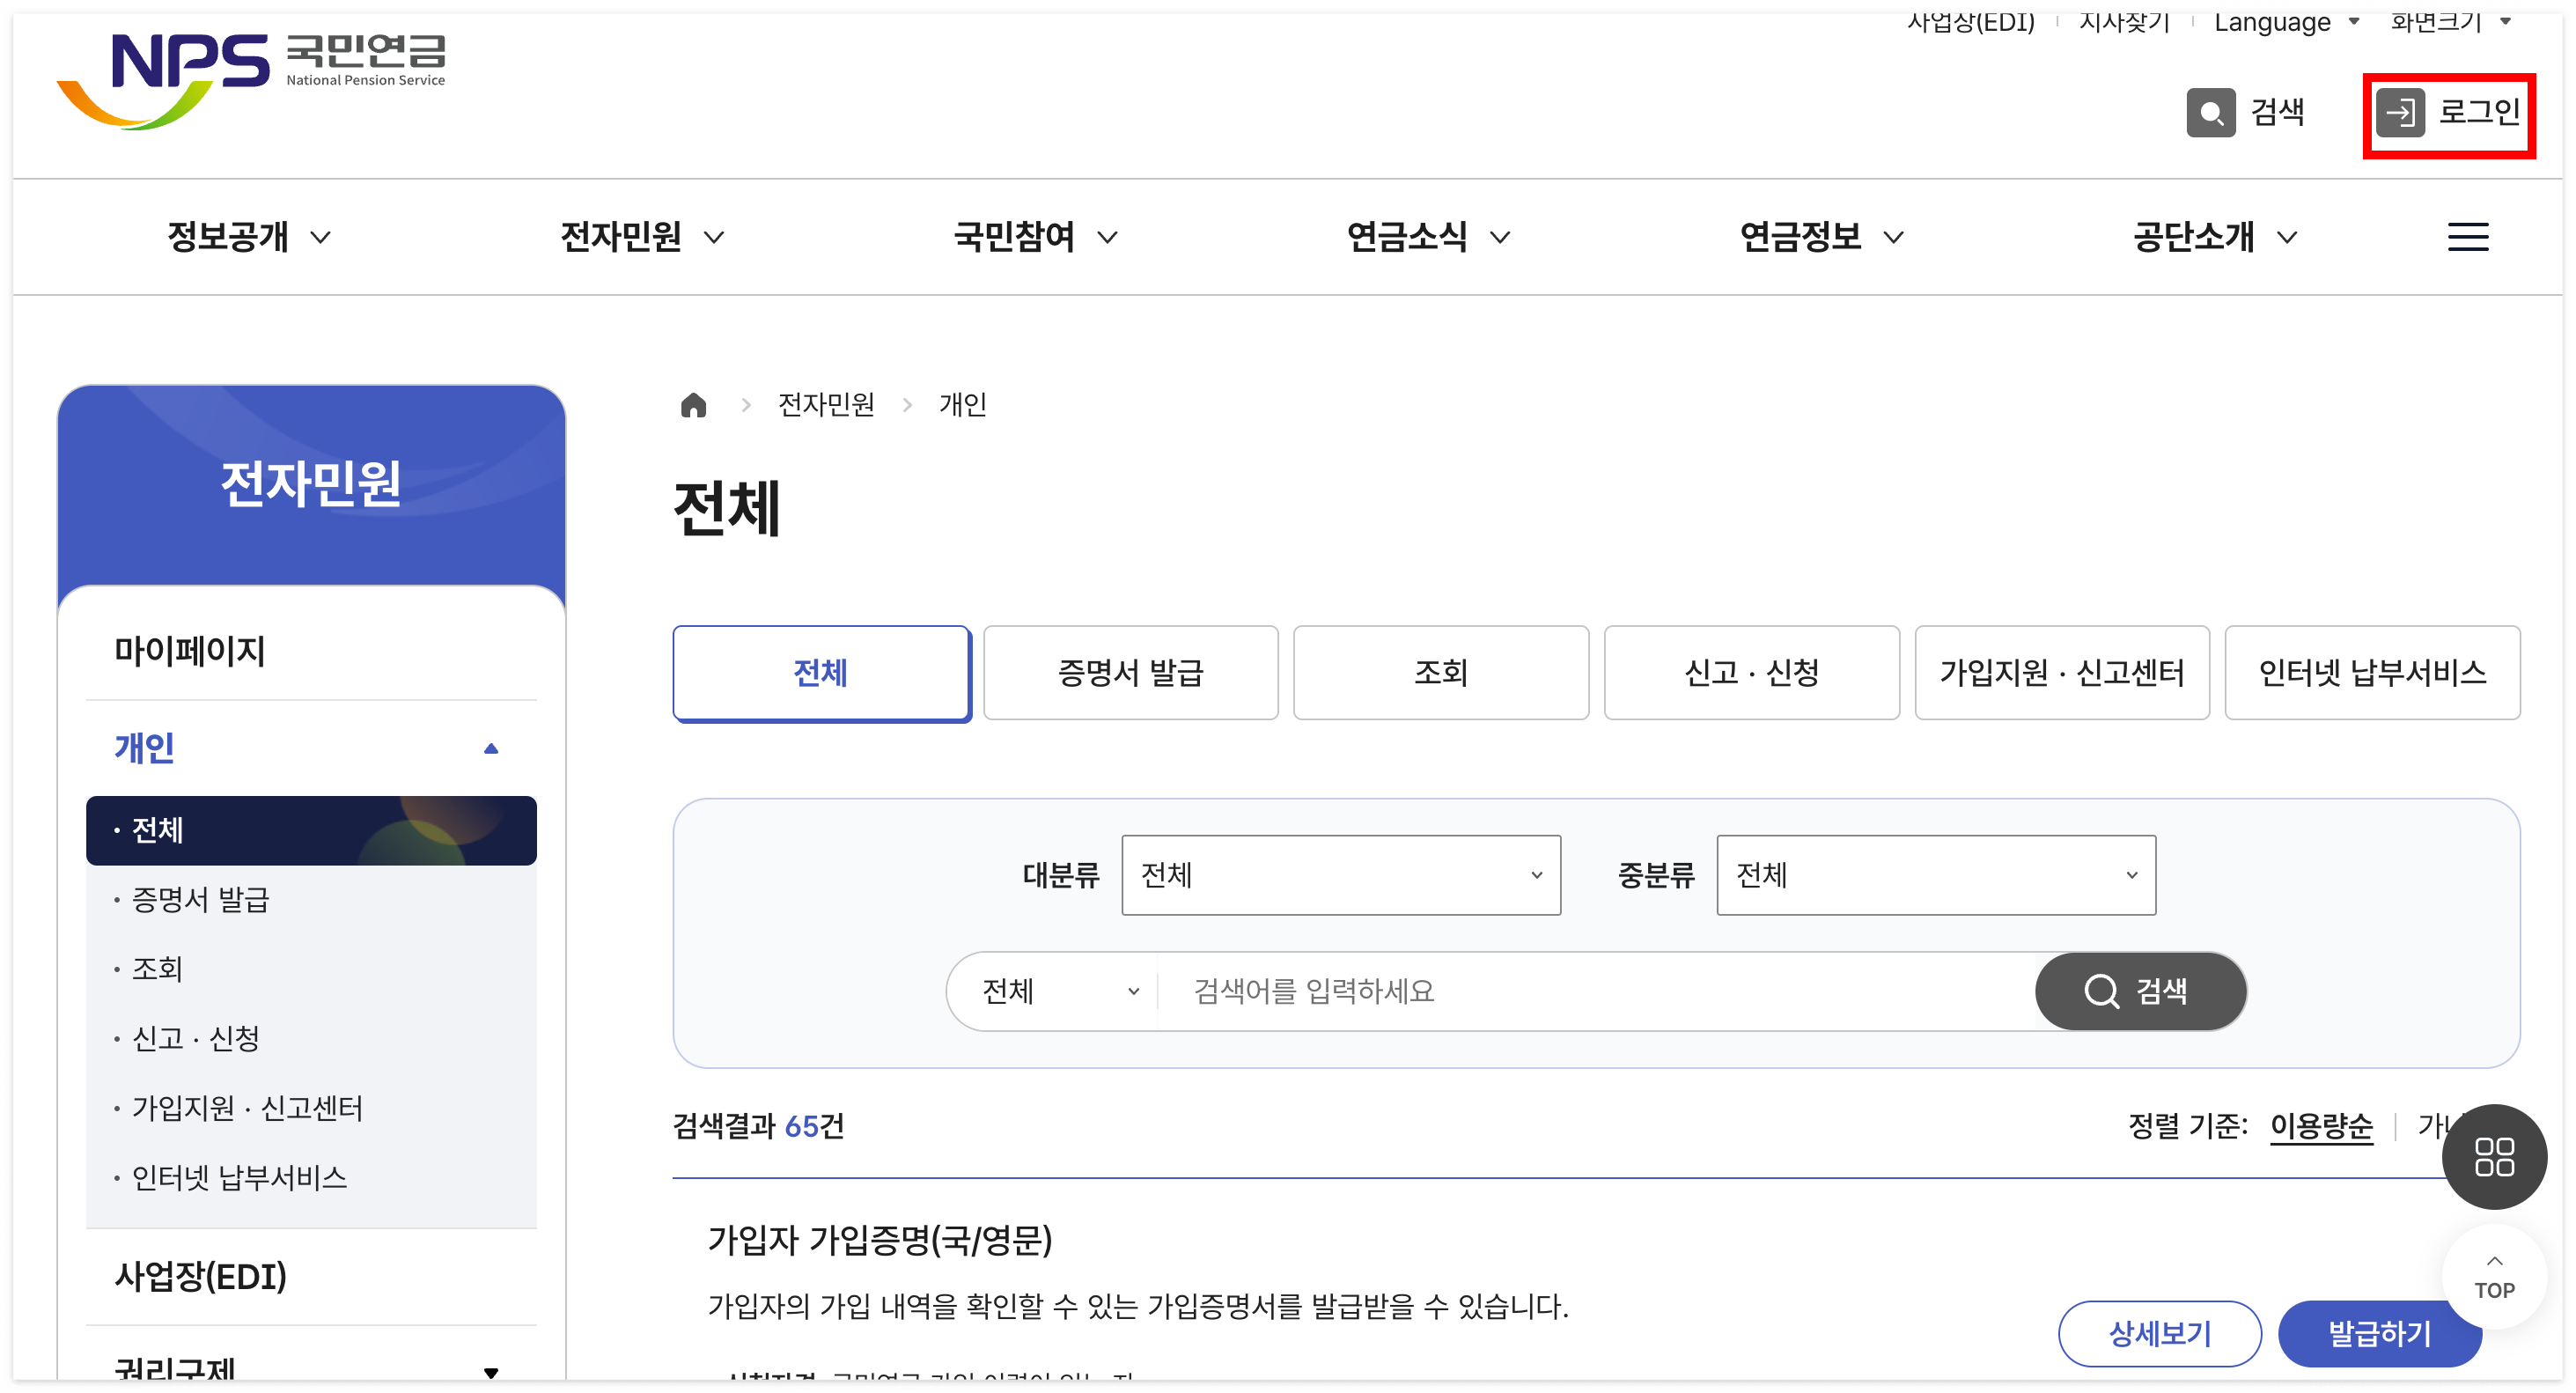Open the 대분류 select box
2576x1393 pixels.
point(1340,875)
